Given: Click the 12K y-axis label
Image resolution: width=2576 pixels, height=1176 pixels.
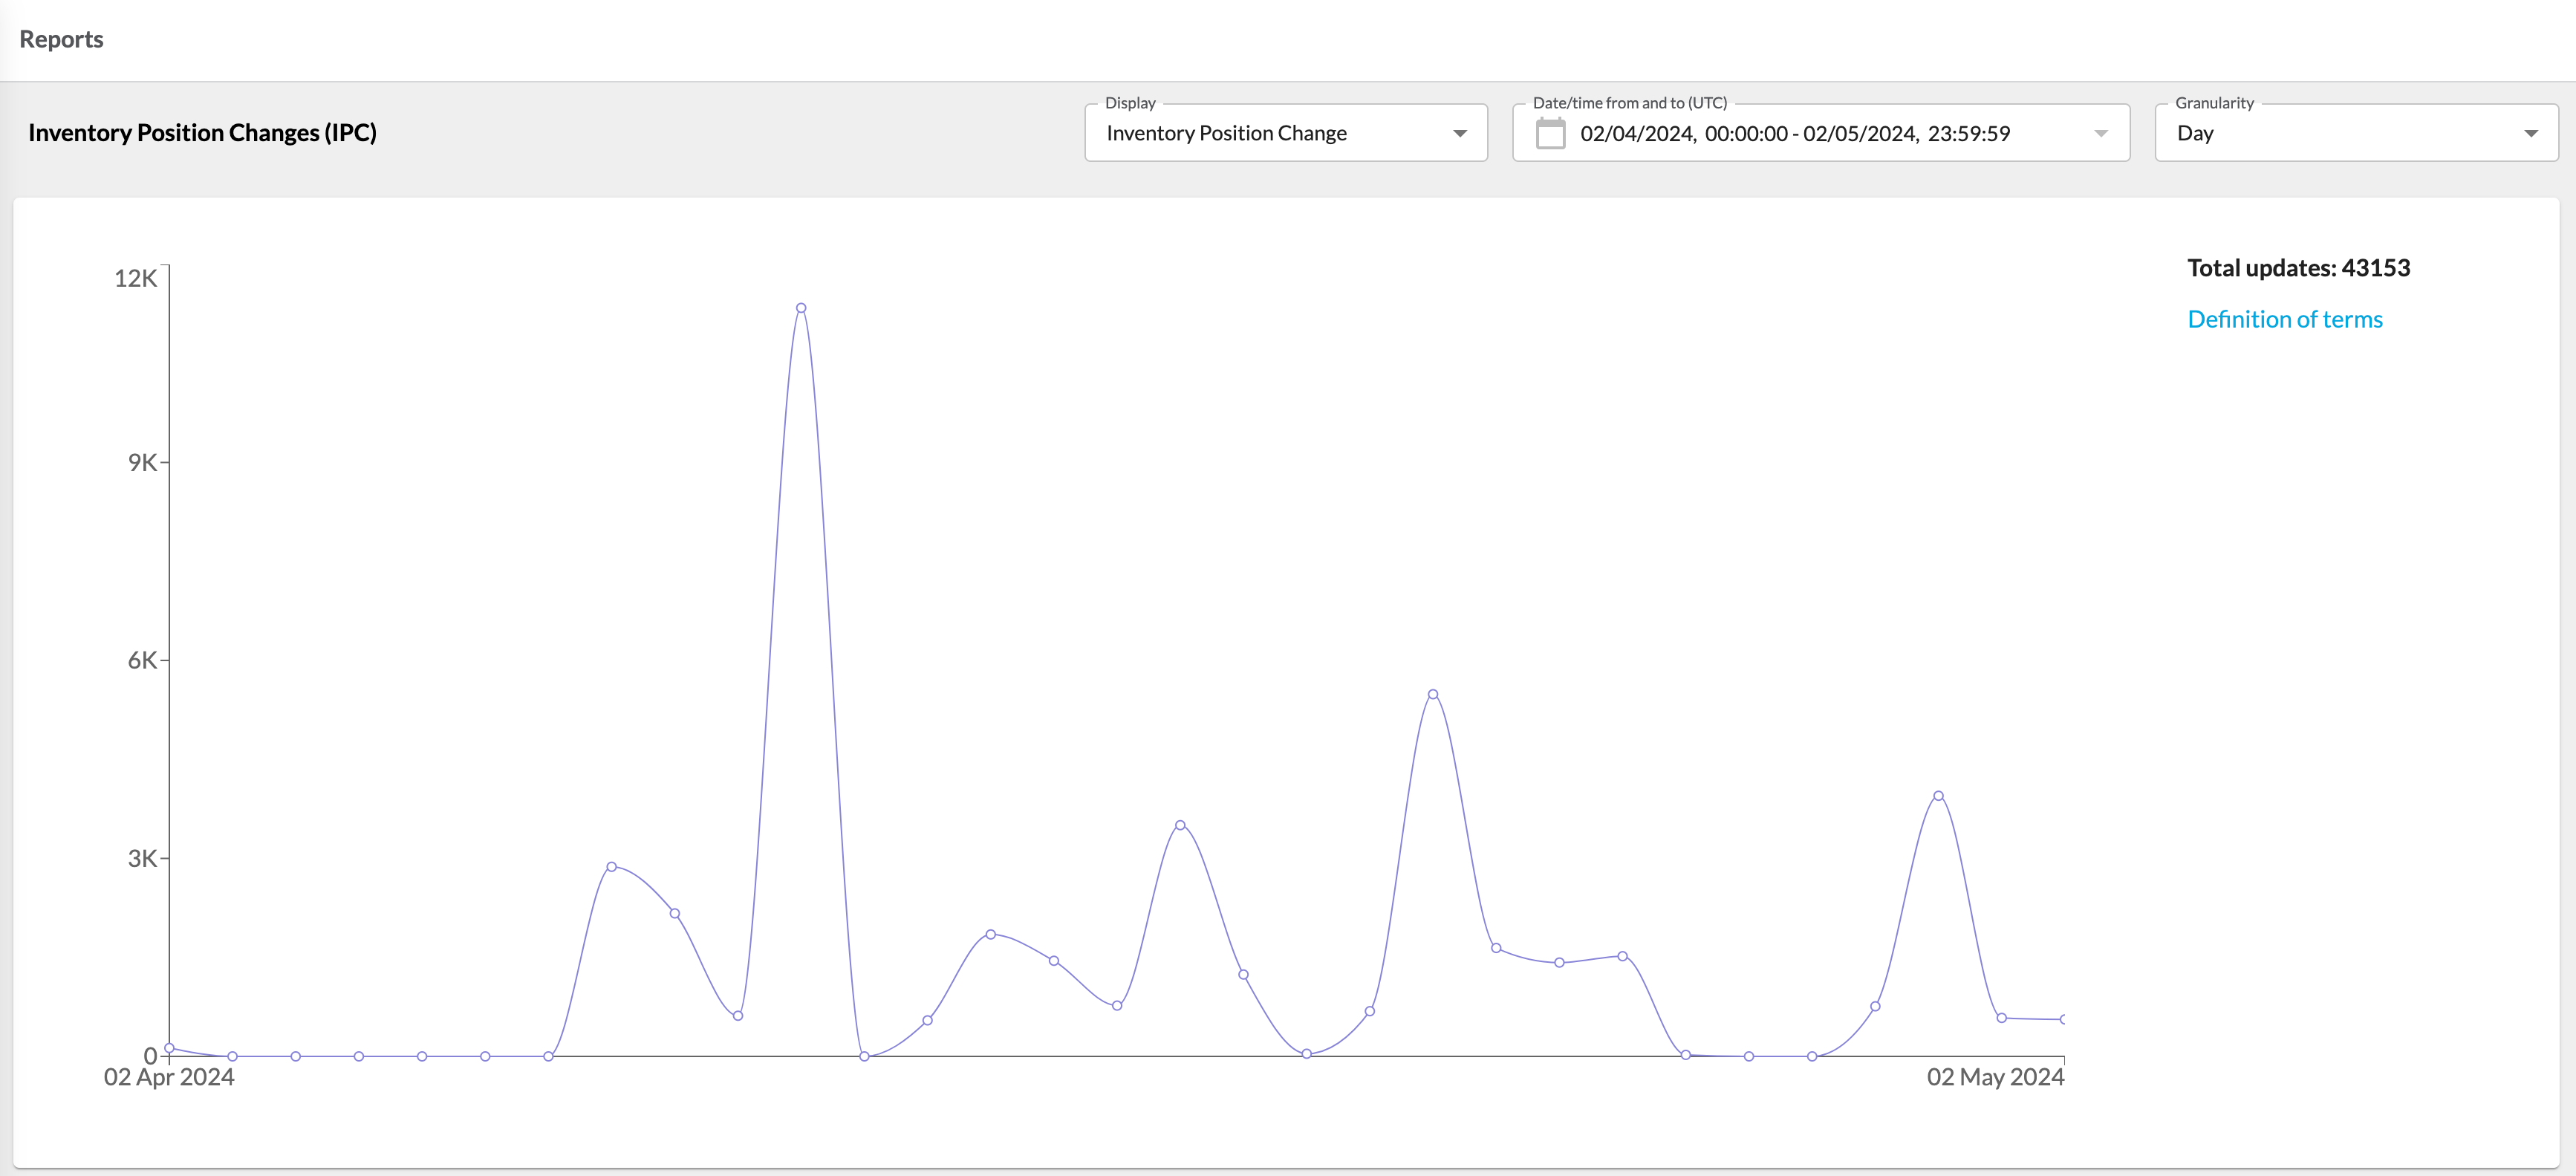Looking at the screenshot, I should [135, 278].
